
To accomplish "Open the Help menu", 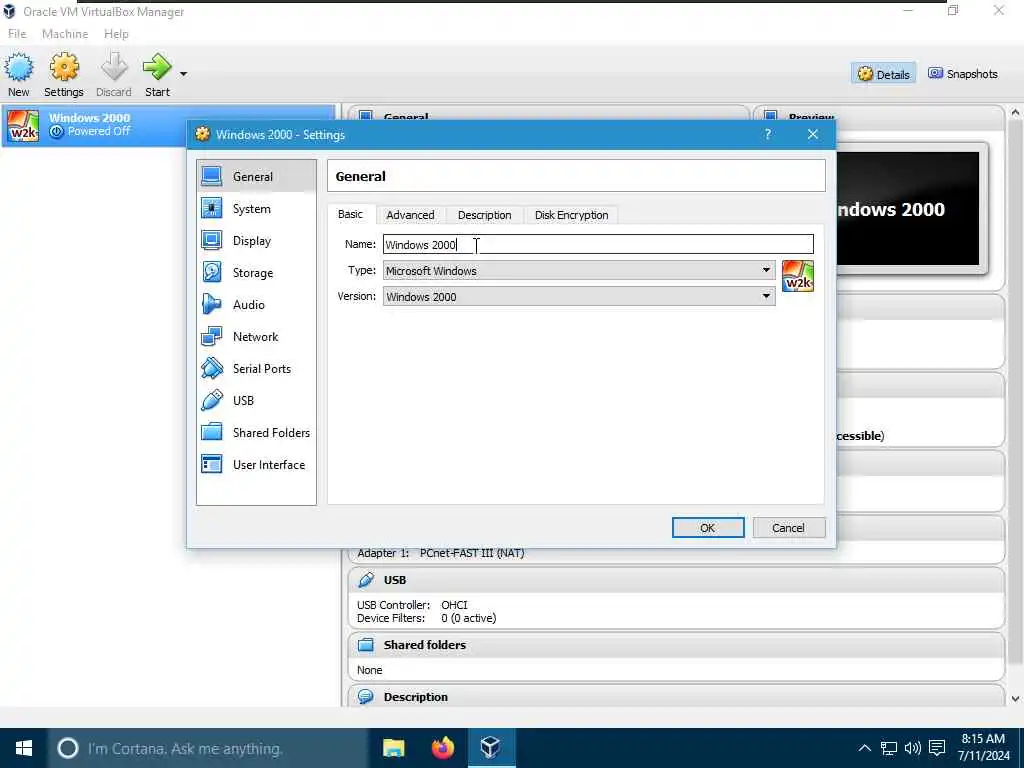I will pos(116,34).
